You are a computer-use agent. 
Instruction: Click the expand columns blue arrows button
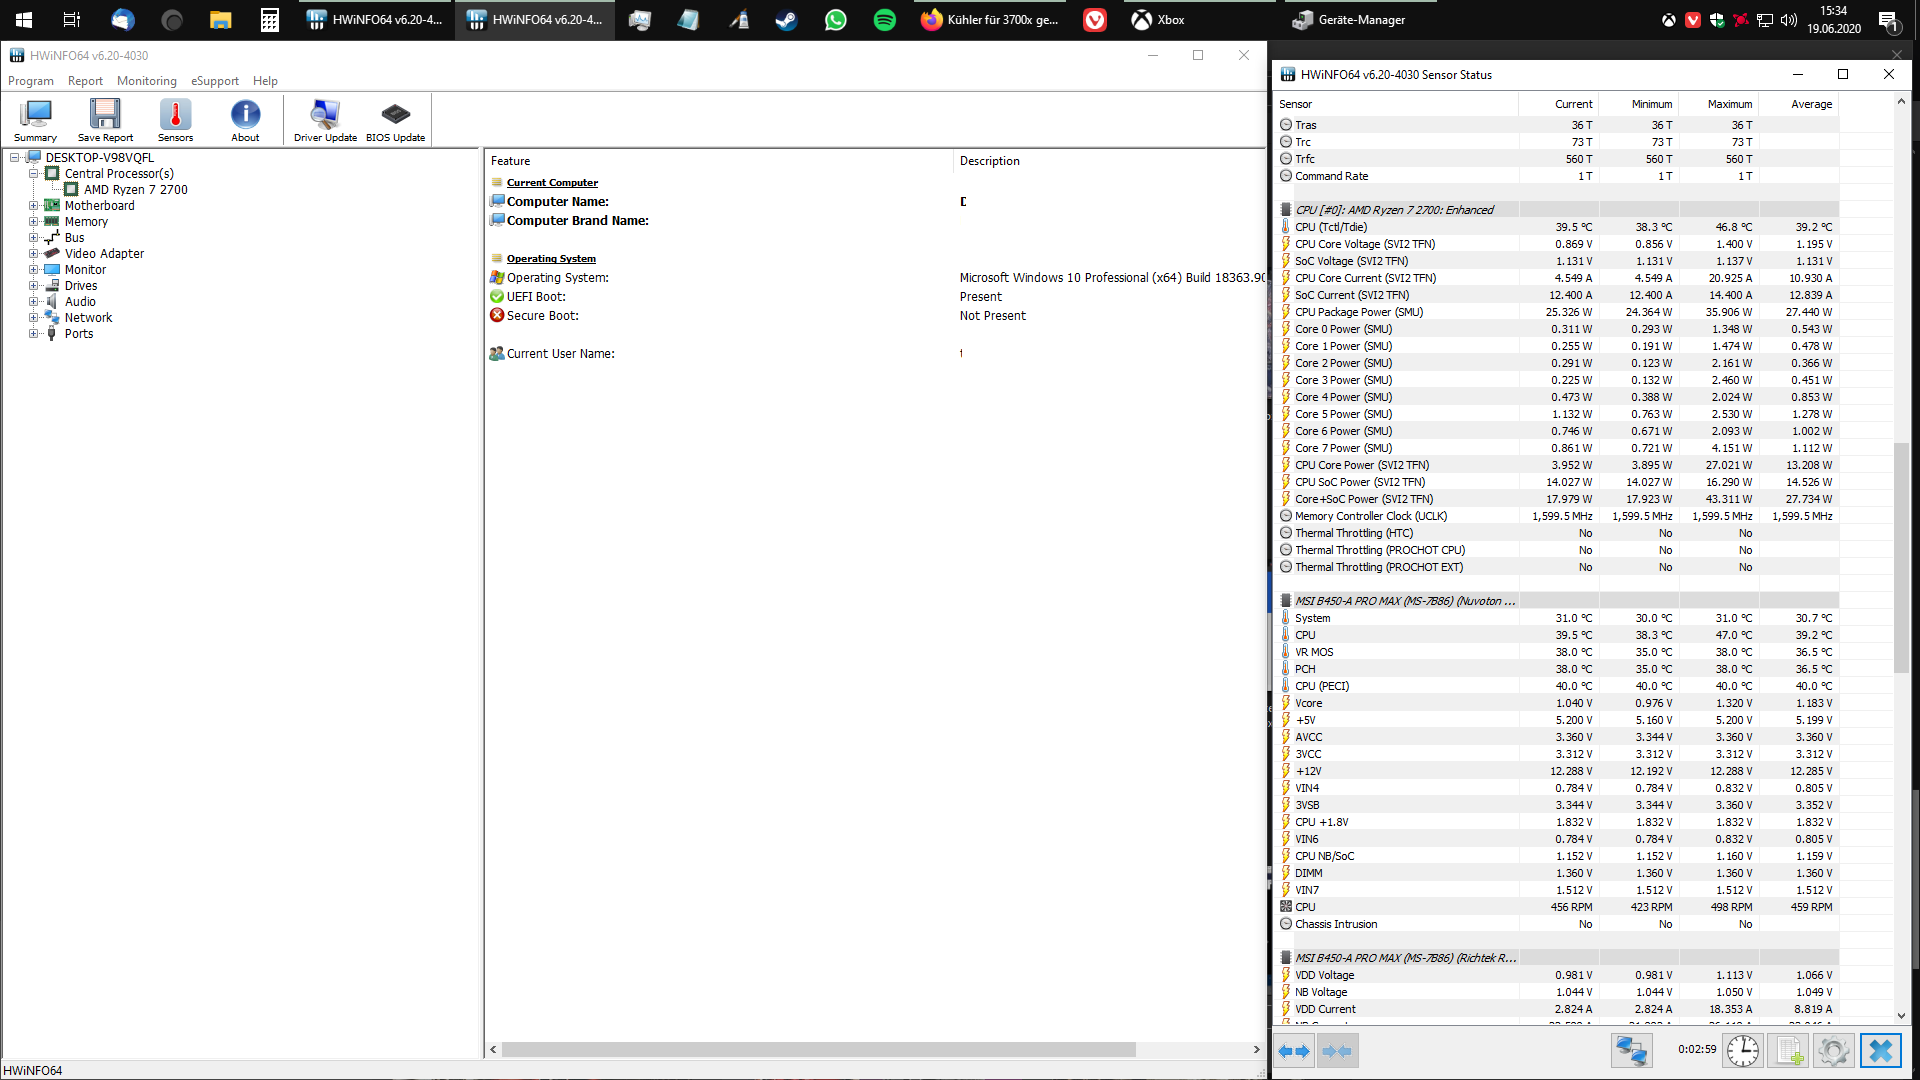(x=1294, y=1050)
